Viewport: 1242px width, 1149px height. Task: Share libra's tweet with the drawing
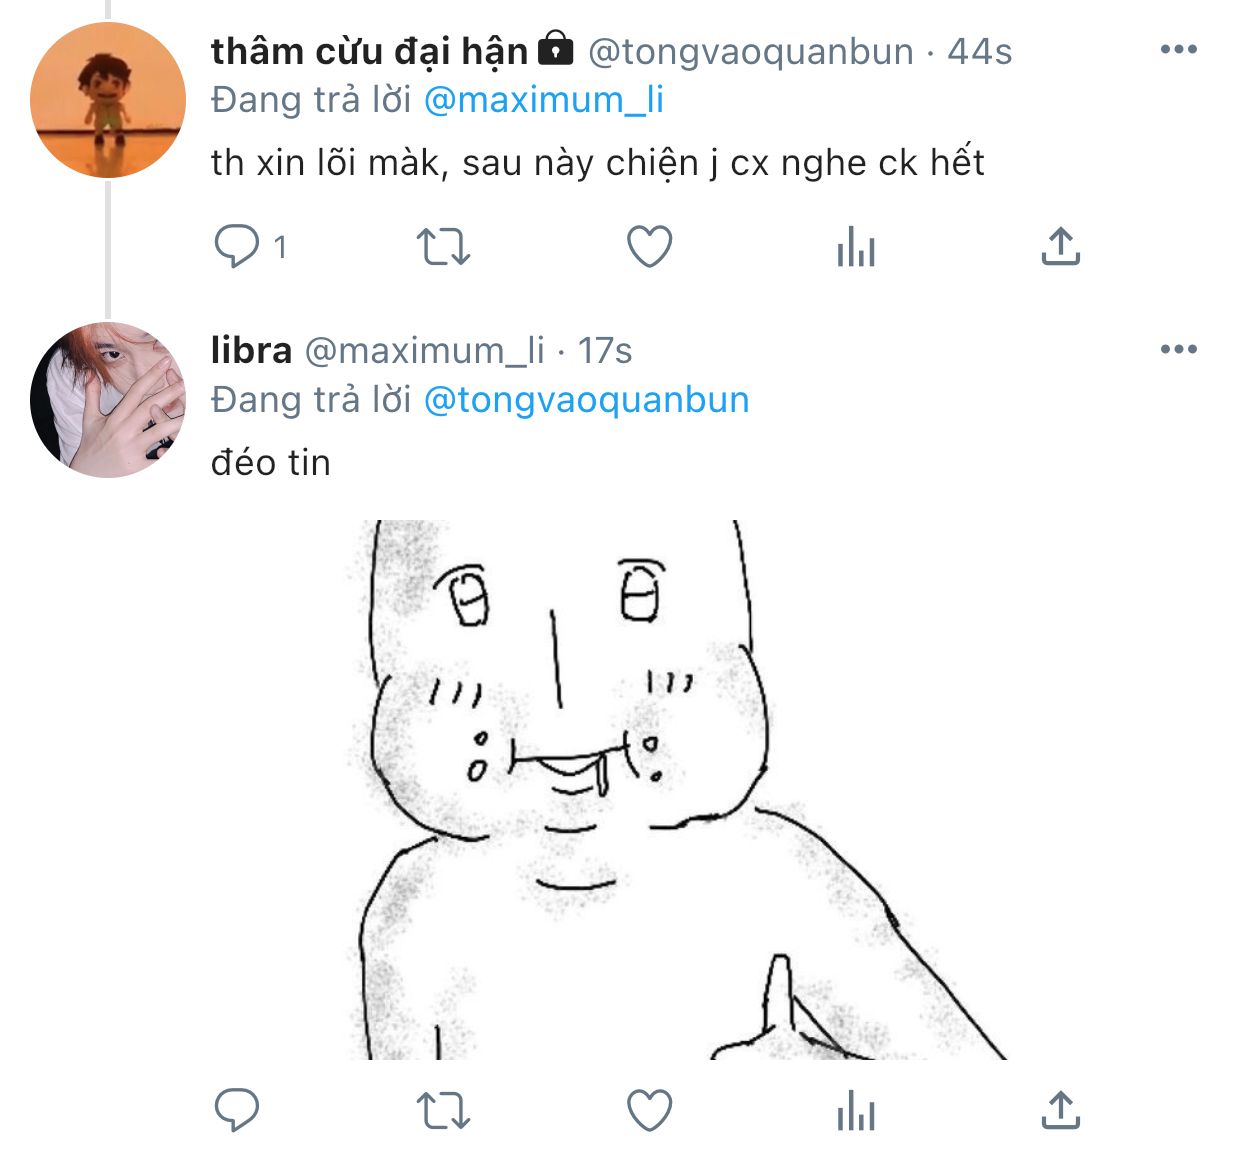(1061, 1110)
